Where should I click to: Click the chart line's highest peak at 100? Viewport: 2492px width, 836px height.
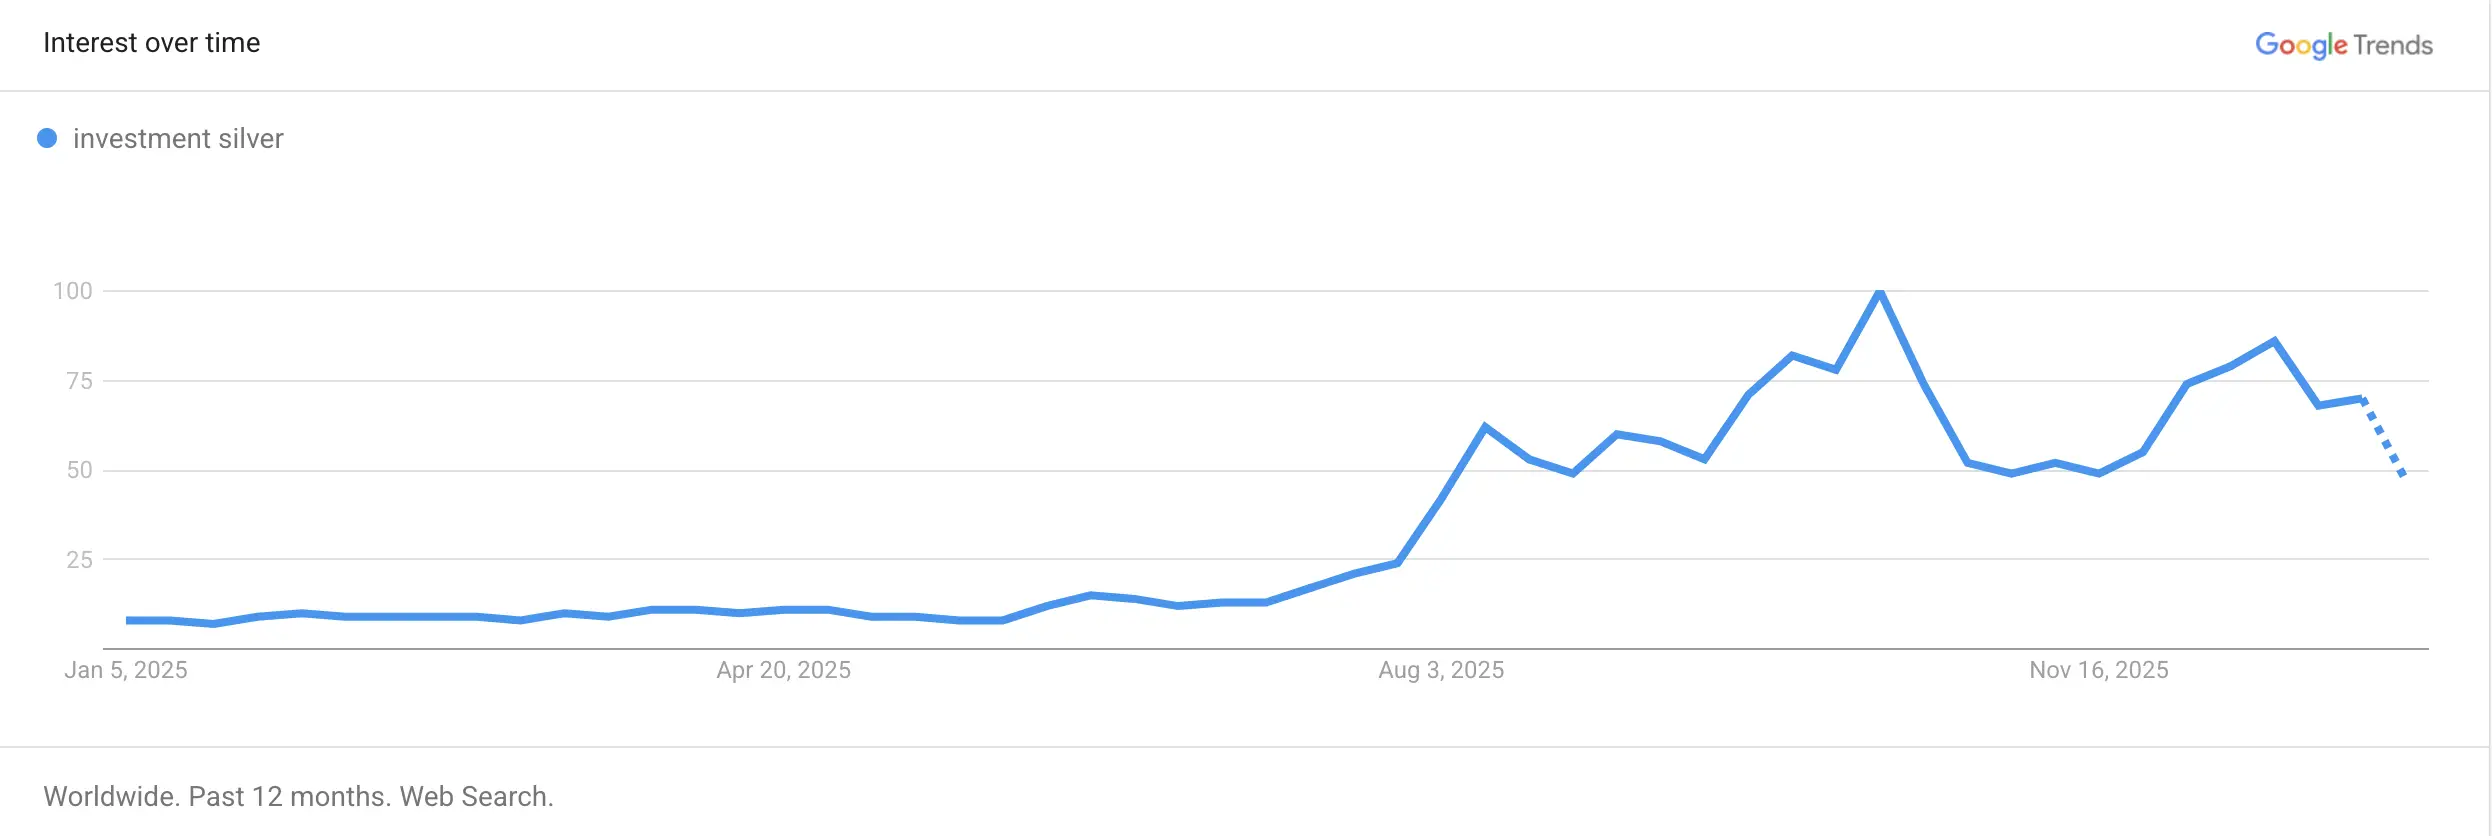click(x=1880, y=292)
